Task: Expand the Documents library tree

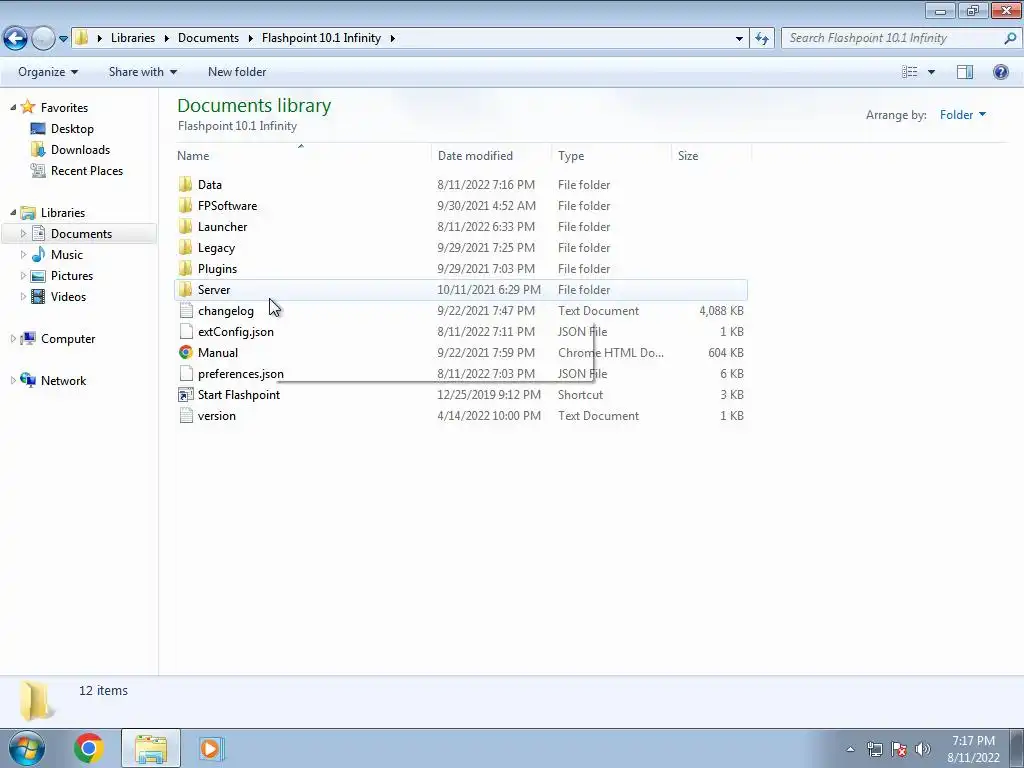Action: tap(24, 233)
